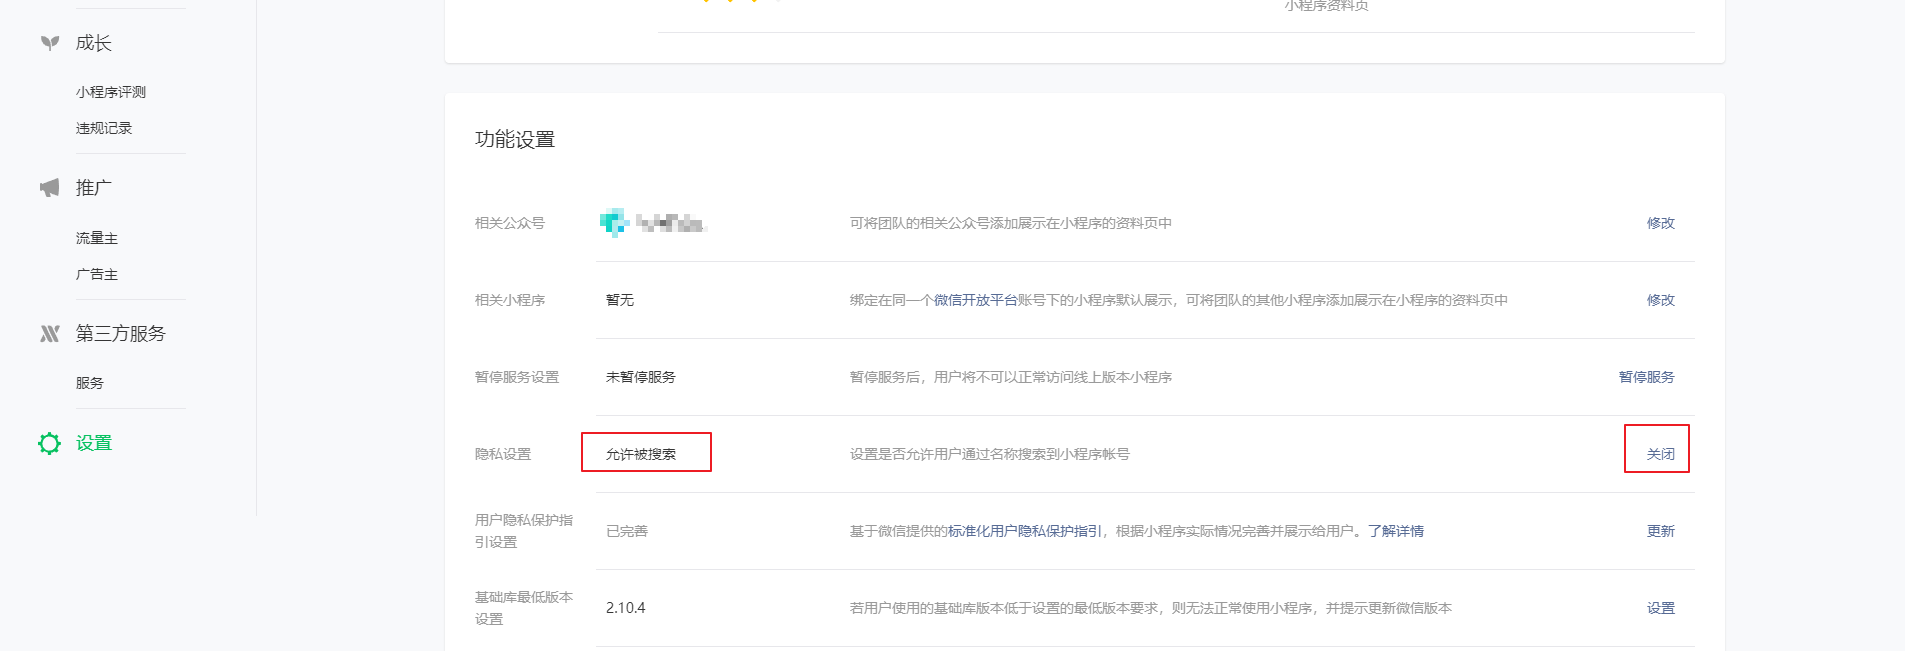Click the 相关公众号 row label
The image size is (1905, 651).
[x=510, y=223]
